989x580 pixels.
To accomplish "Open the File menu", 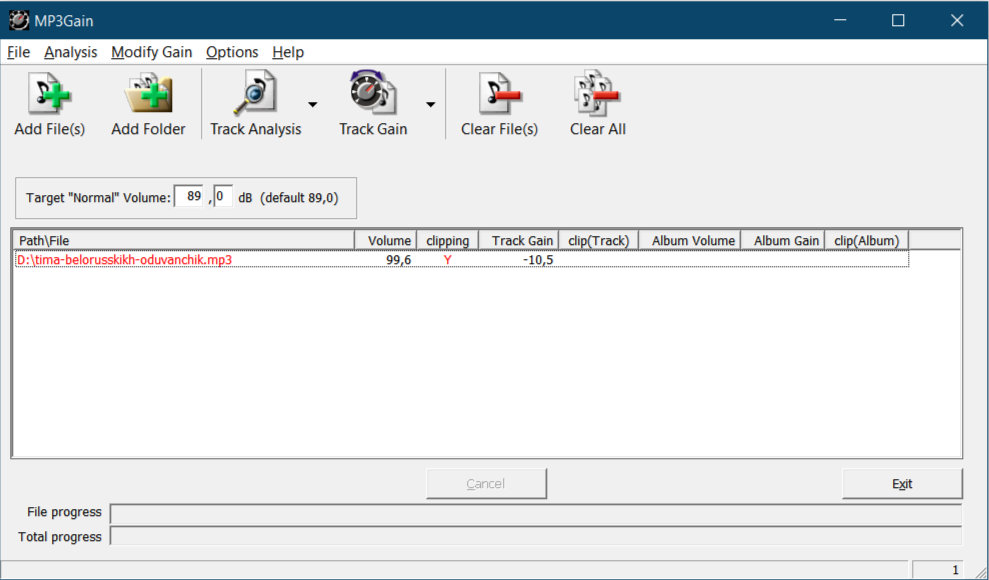I will pos(19,52).
